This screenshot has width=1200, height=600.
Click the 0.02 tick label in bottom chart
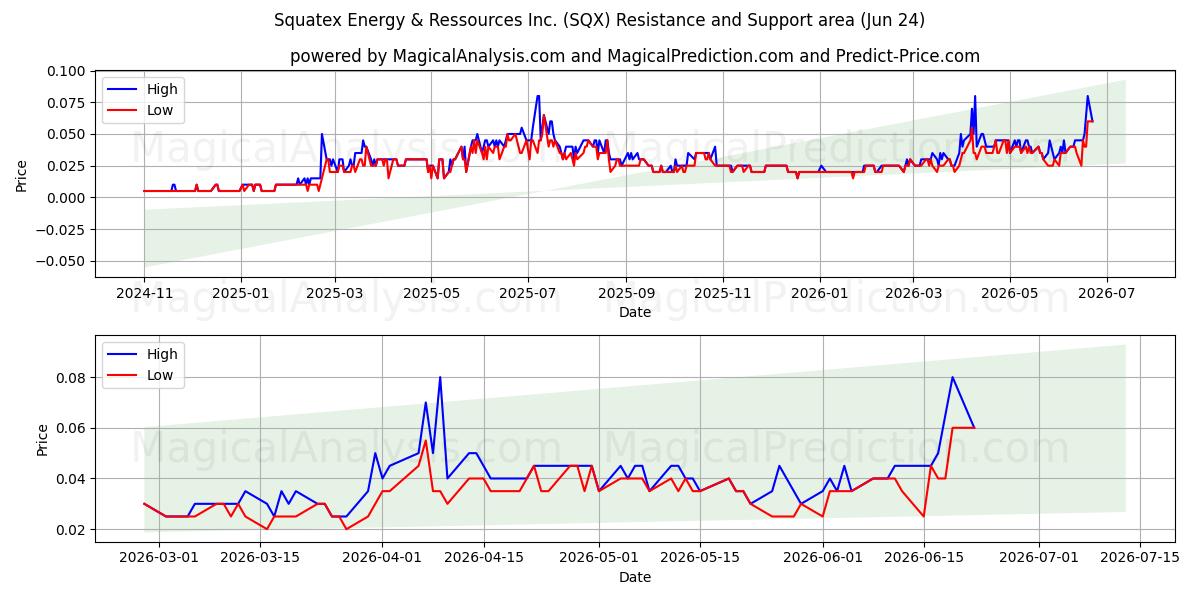(x=70, y=530)
